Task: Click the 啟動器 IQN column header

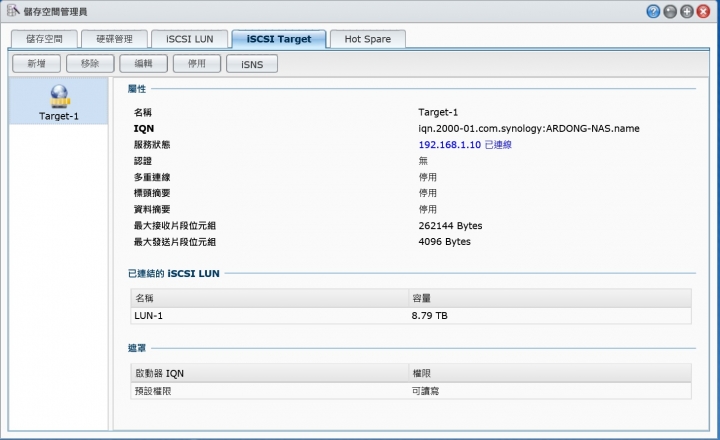Action: [270, 373]
